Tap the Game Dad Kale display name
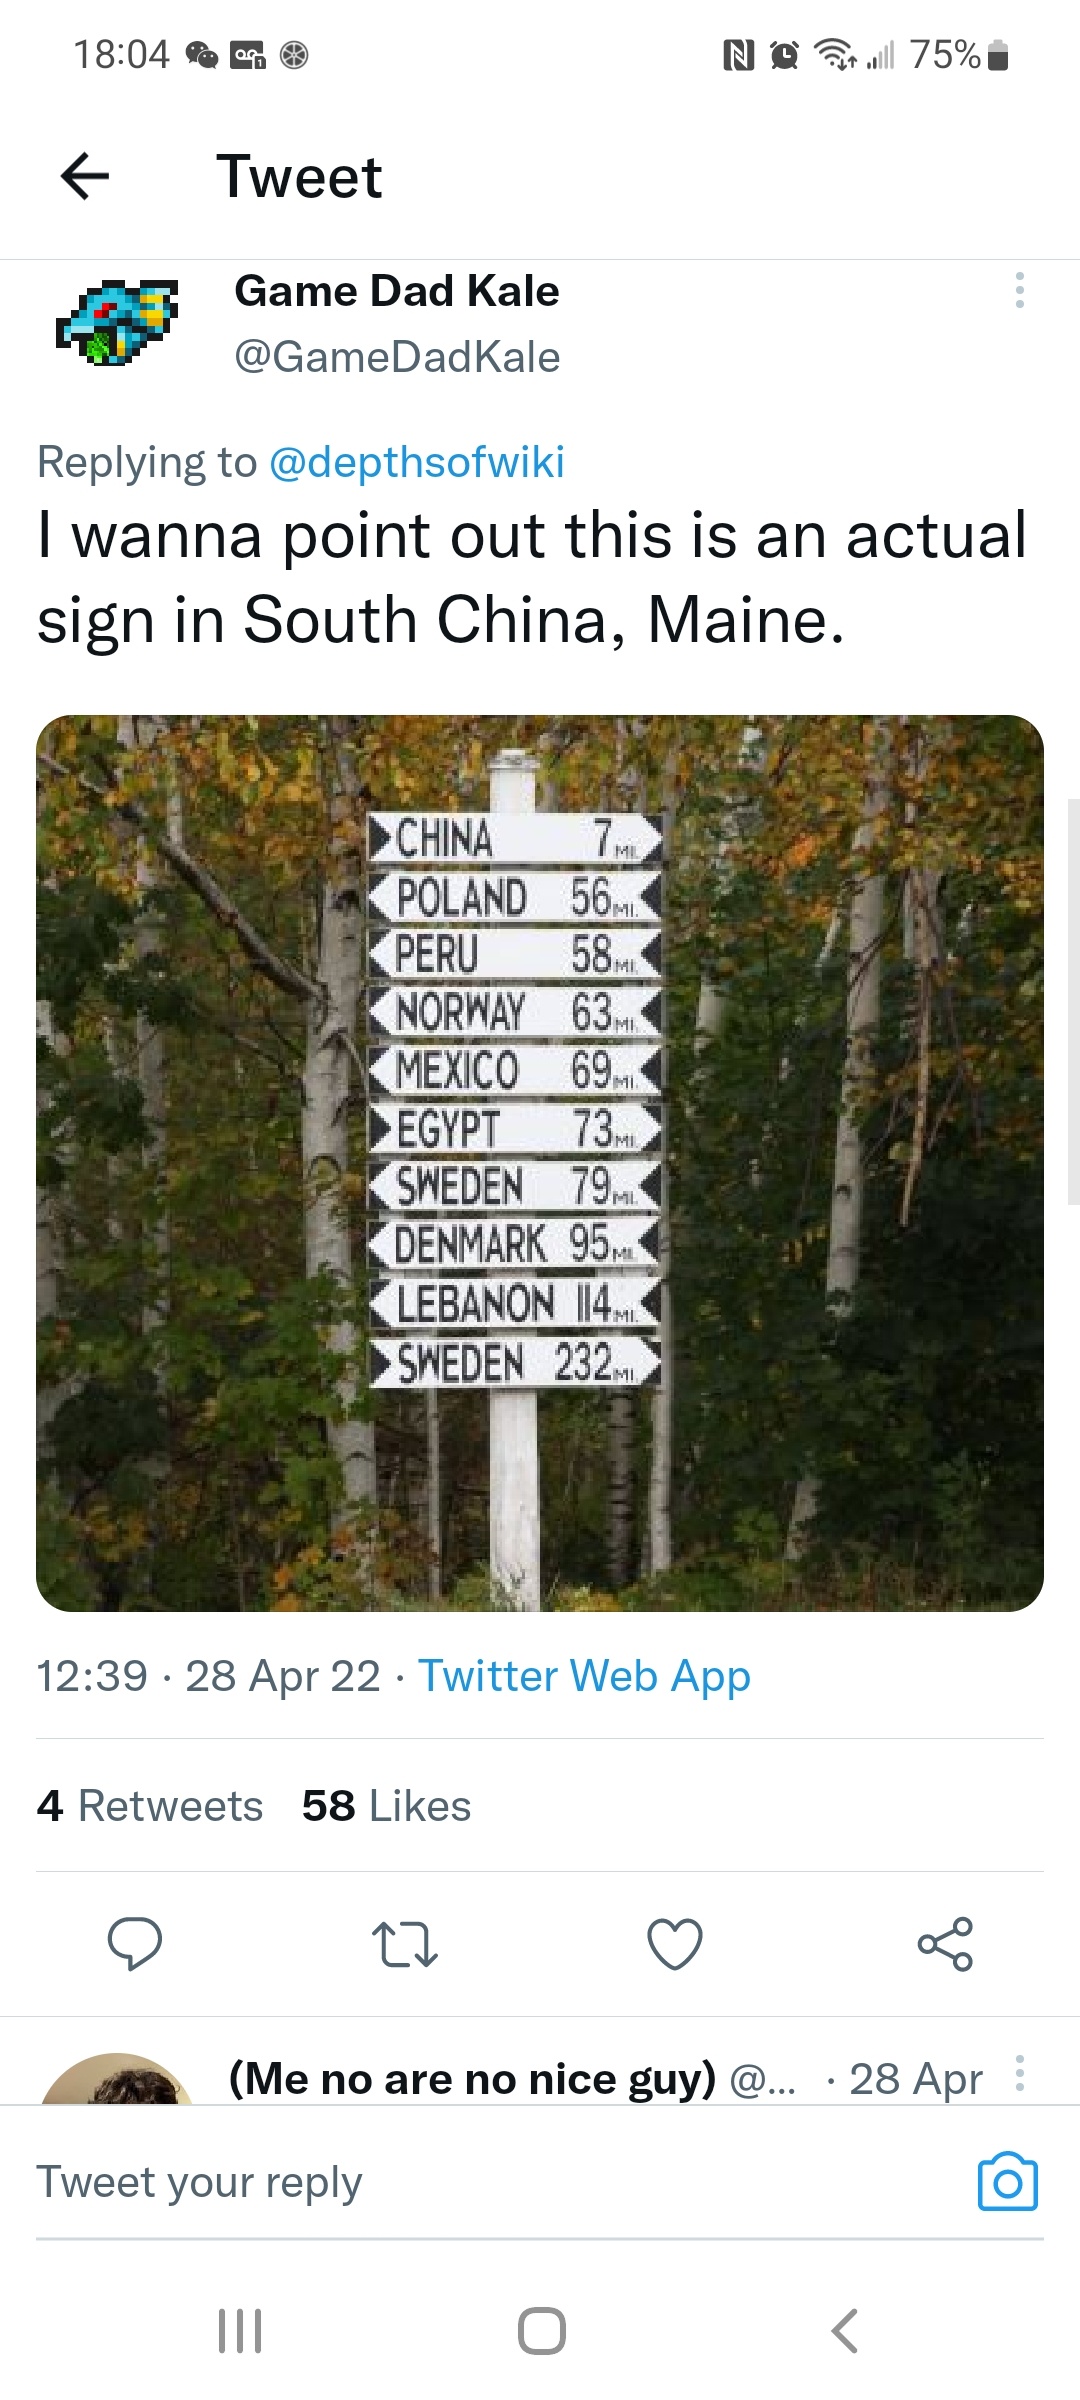Viewport: 1080px width, 2400px height. click(x=396, y=291)
